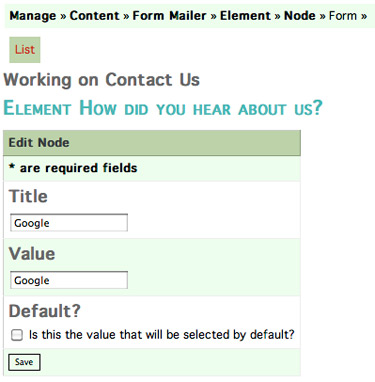Viewport: 375px width, 382px height.
Task: Click the Value field label
Action: [x=32, y=254]
